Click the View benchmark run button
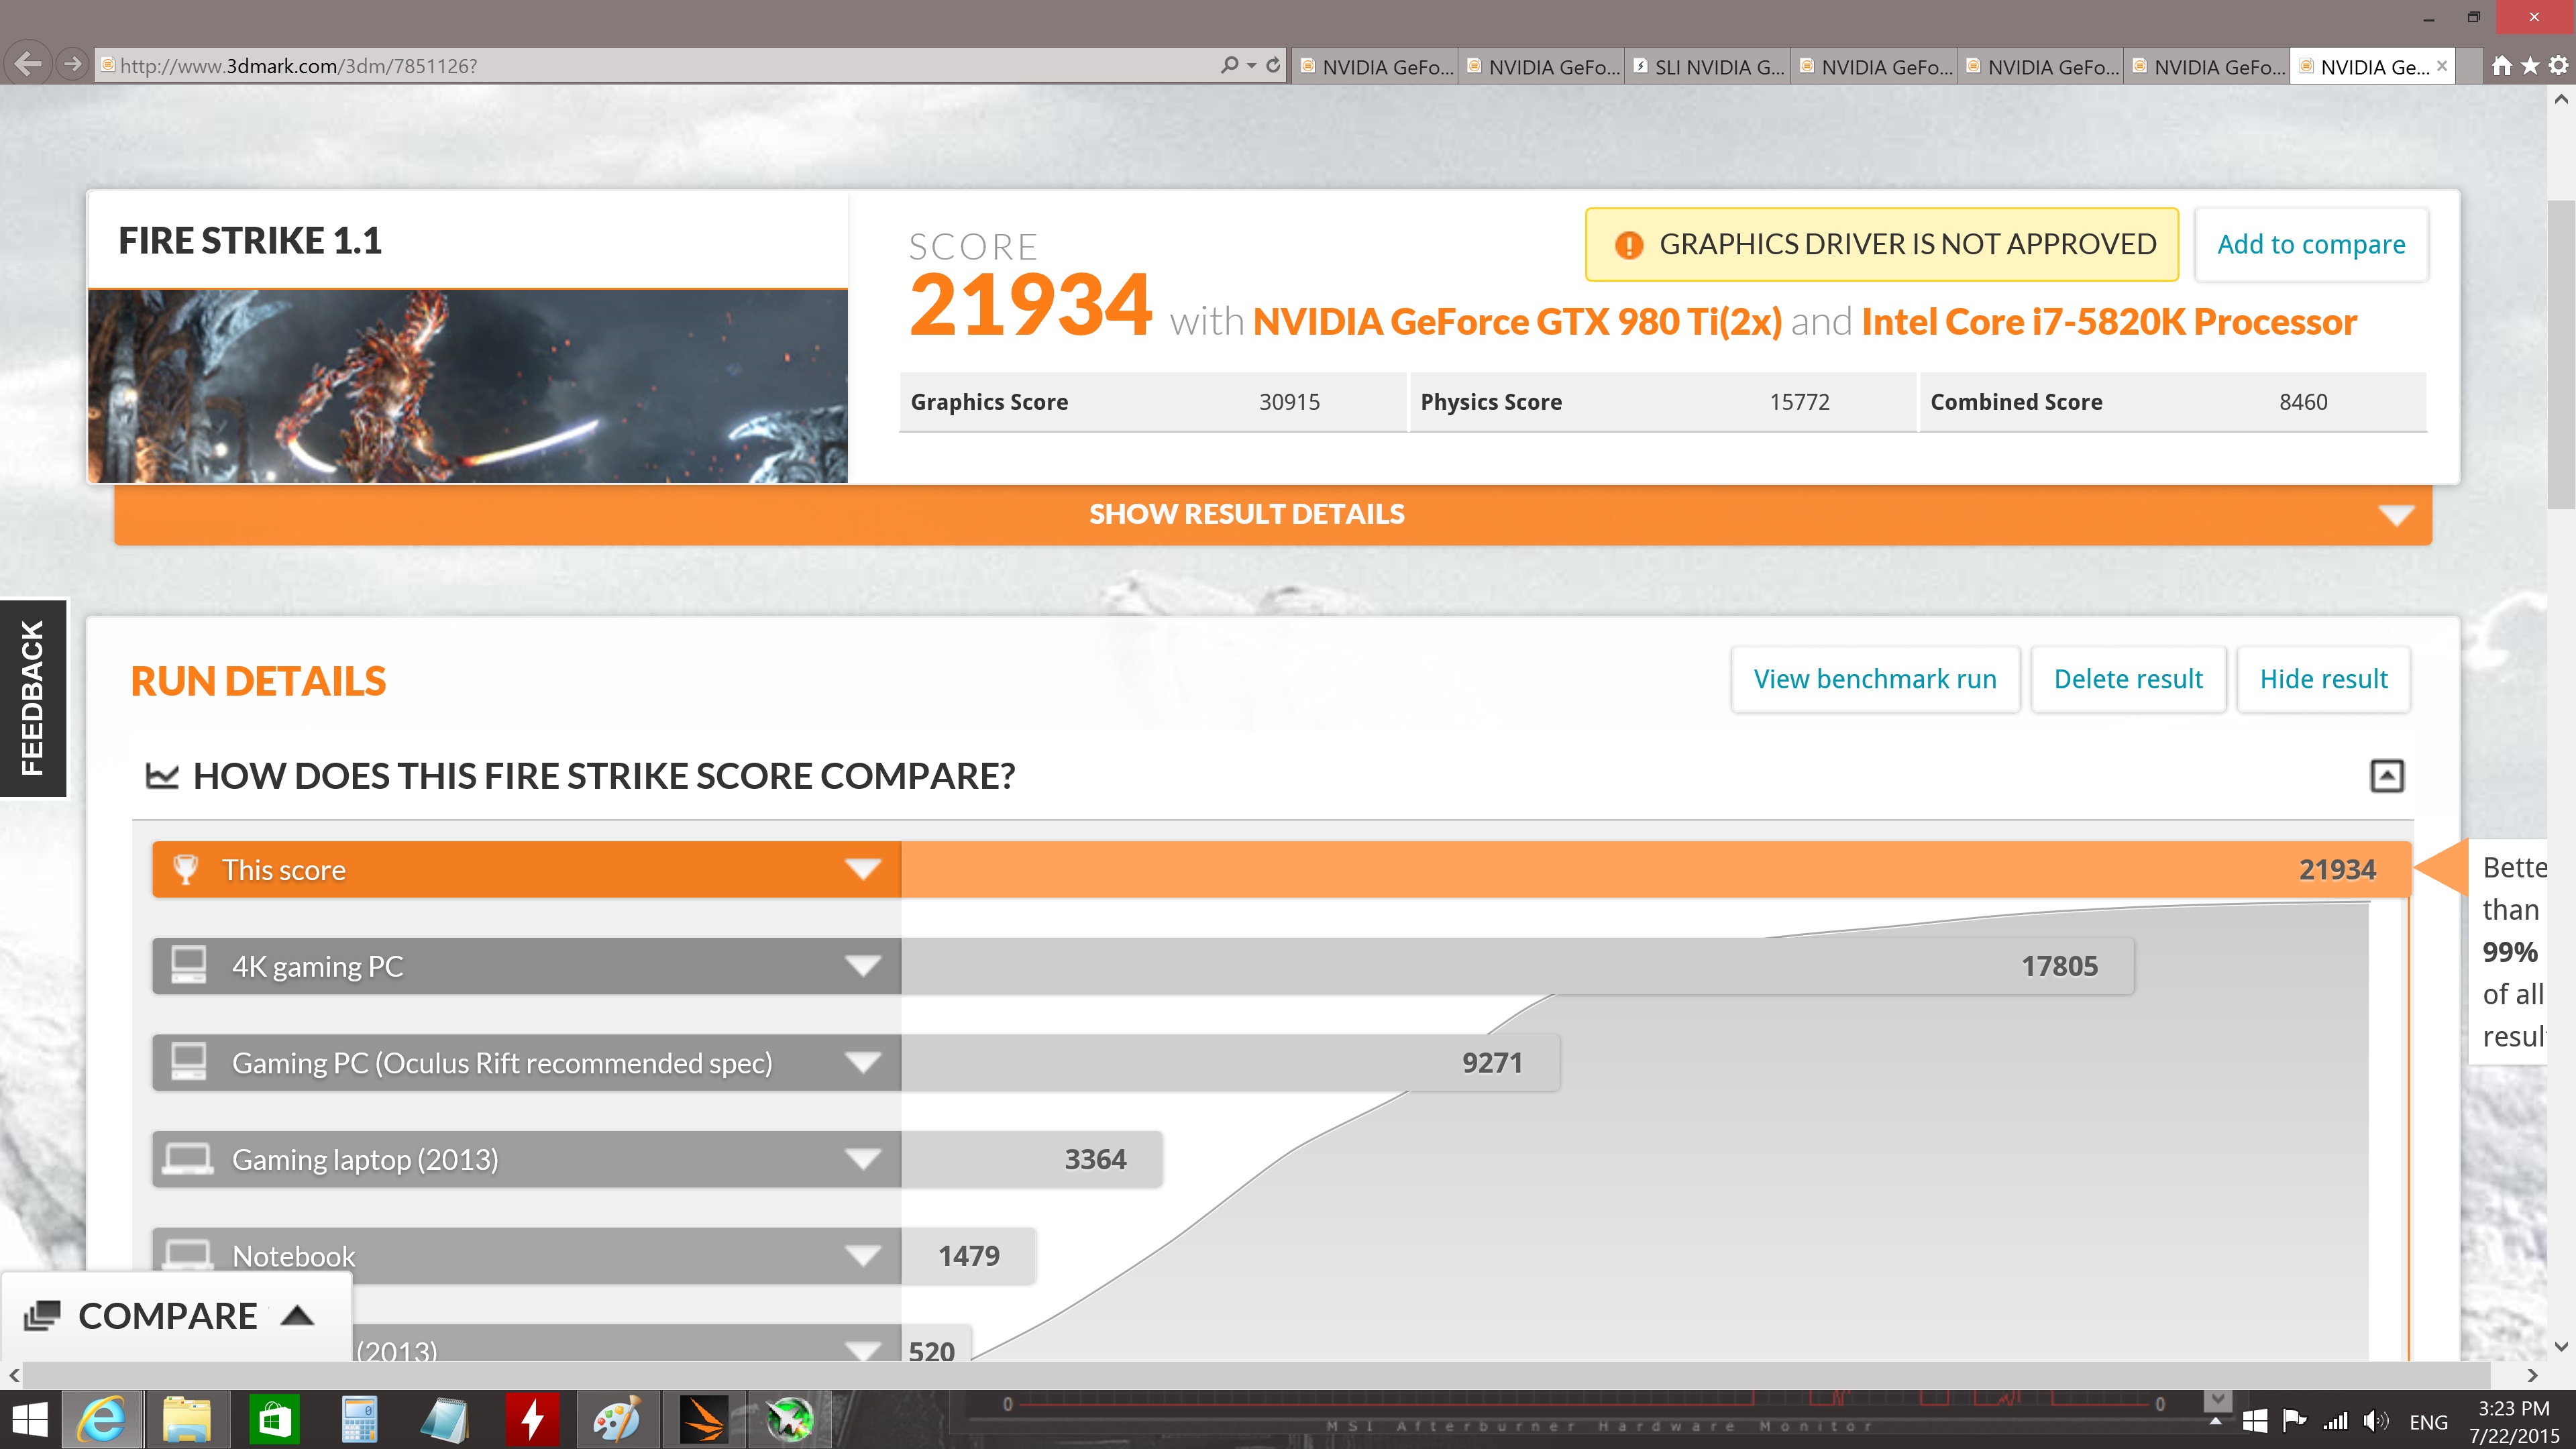The width and height of the screenshot is (2576, 1449). [1874, 679]
